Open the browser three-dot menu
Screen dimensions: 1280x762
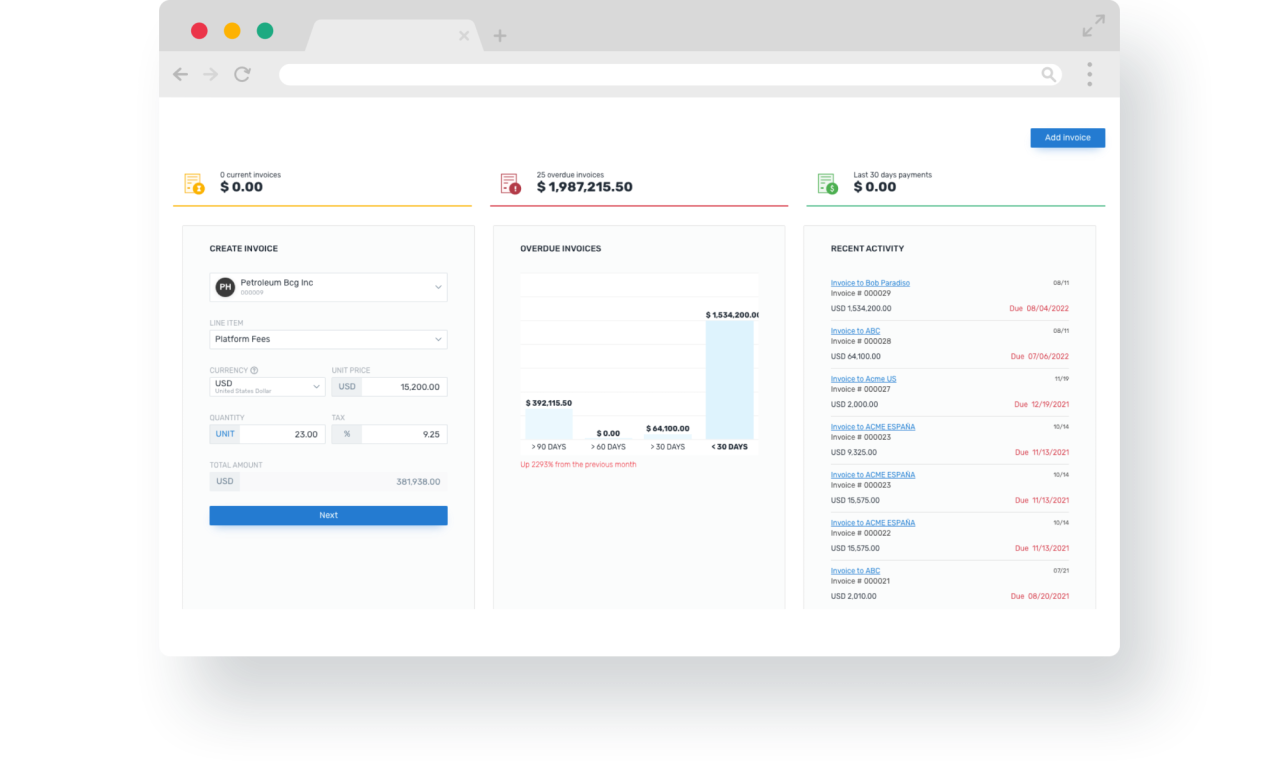(1089, 74)
